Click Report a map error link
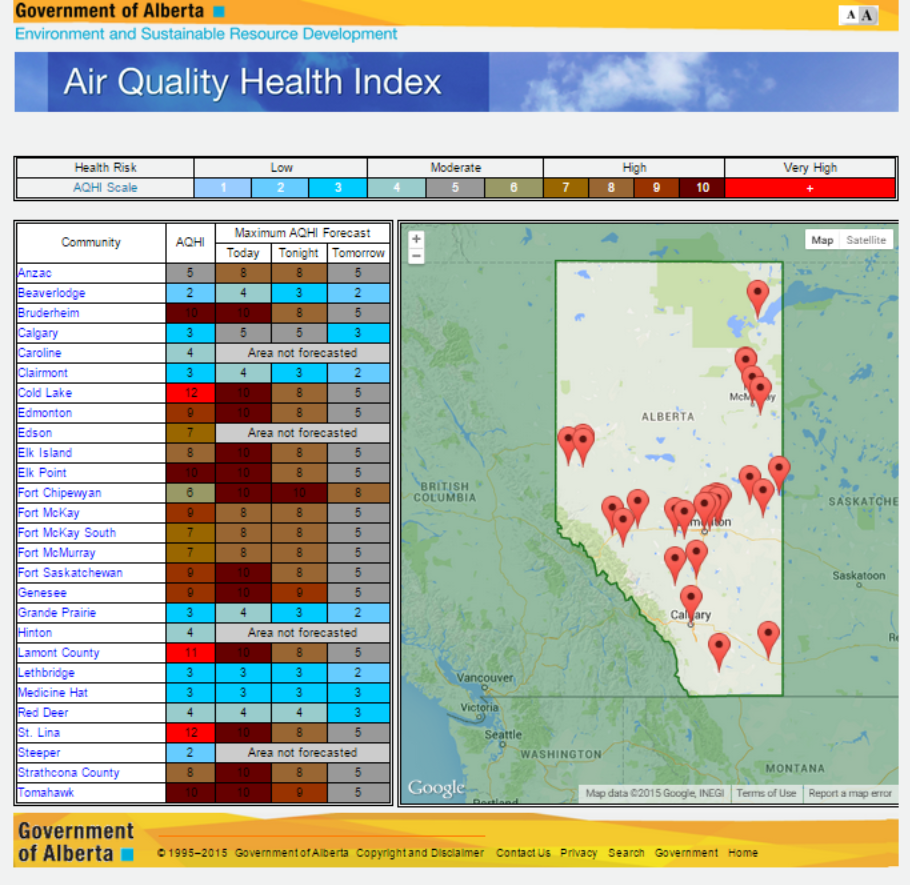Screen dimensions: 910x885 850,793
